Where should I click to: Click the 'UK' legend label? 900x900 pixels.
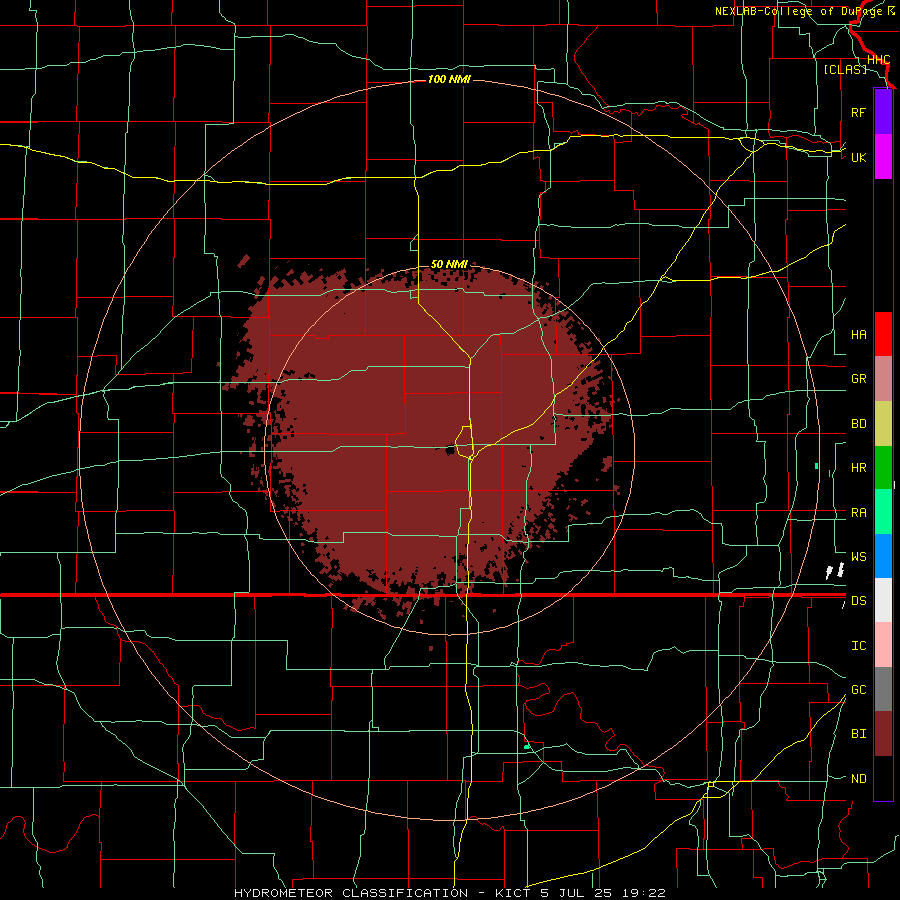click(858, 157)
